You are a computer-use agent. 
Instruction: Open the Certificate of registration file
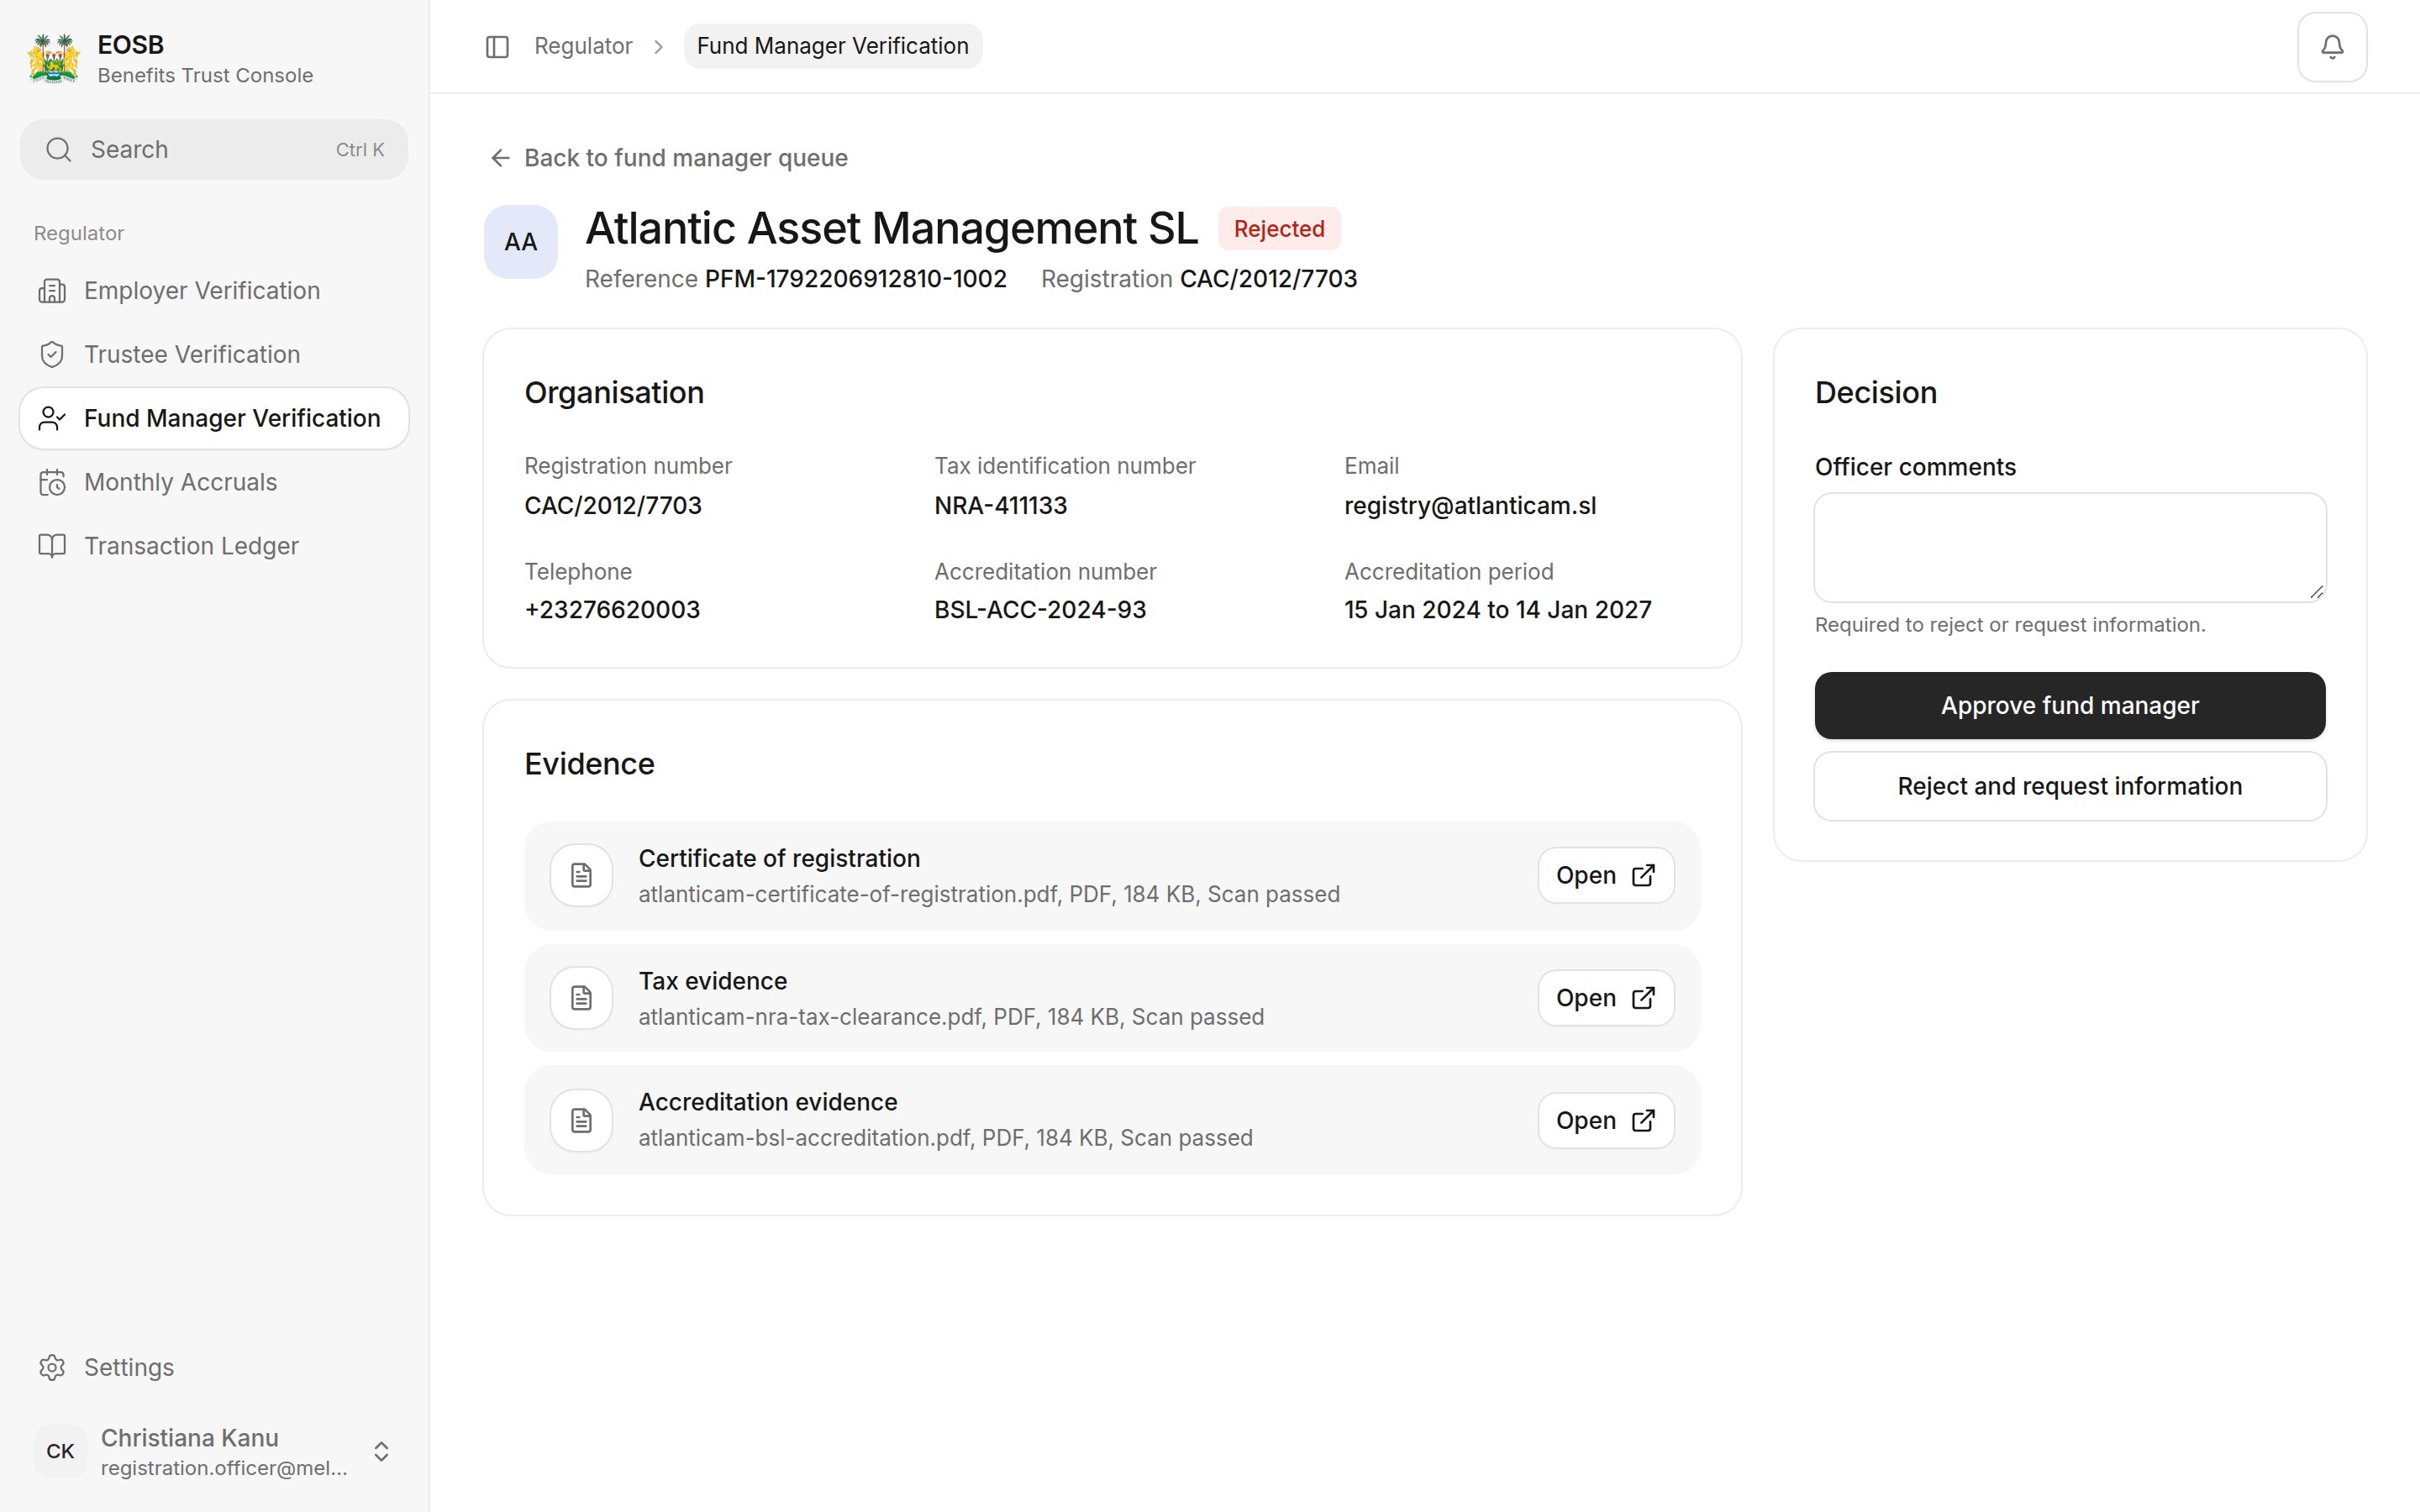[x=1606, y=876]
